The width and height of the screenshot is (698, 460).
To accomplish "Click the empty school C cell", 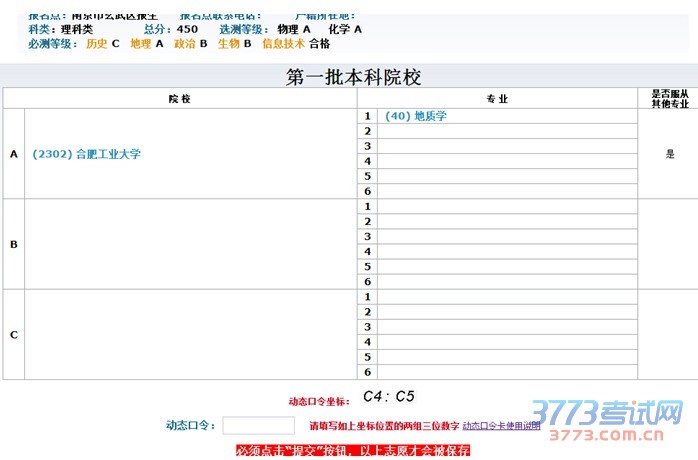I will coord(190,334).
